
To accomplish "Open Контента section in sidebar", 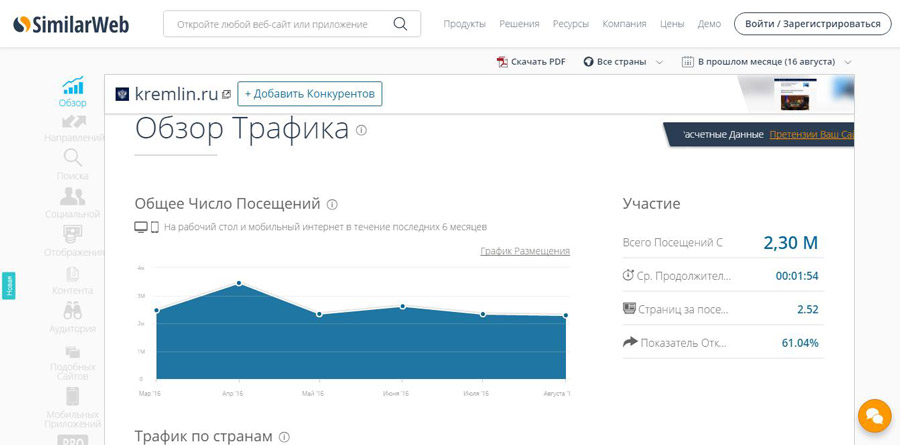I will point(73,280).
